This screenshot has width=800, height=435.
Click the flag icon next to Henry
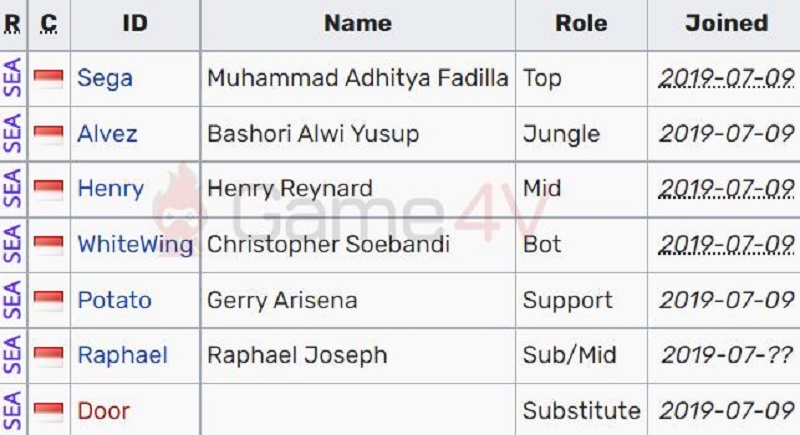click(x=48, y=189)
